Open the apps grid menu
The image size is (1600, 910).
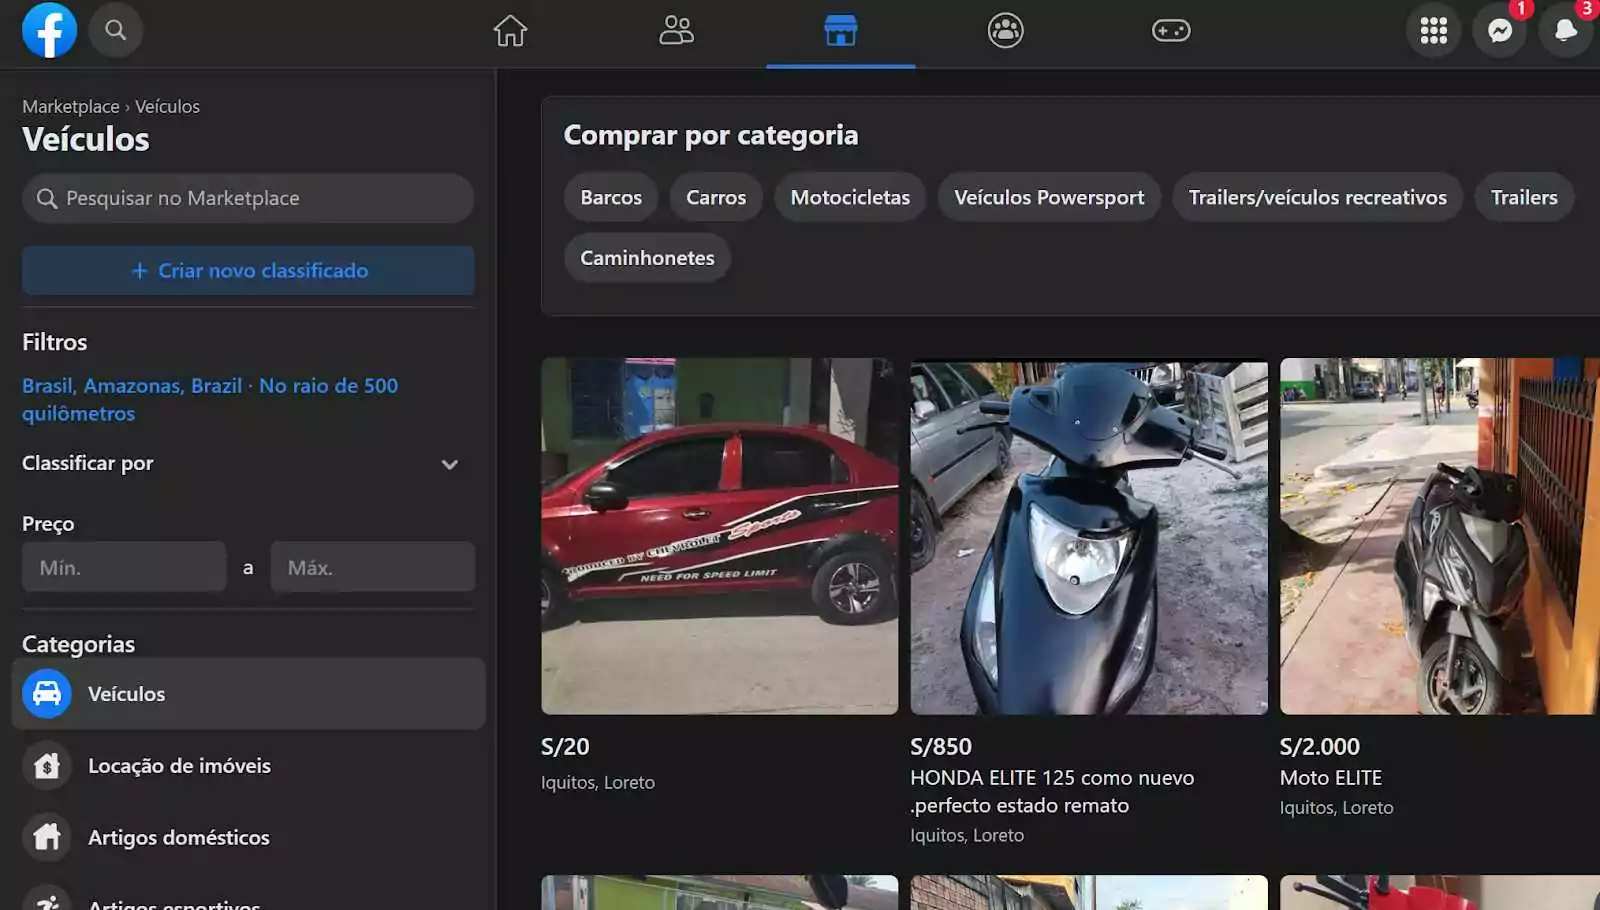(1434, 31)
